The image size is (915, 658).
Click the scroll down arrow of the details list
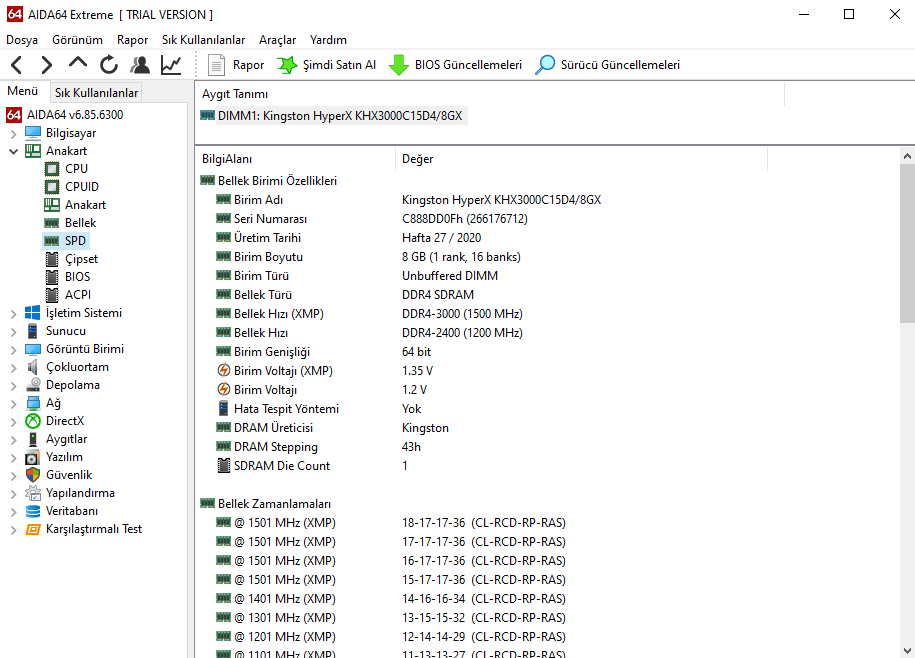907,650
